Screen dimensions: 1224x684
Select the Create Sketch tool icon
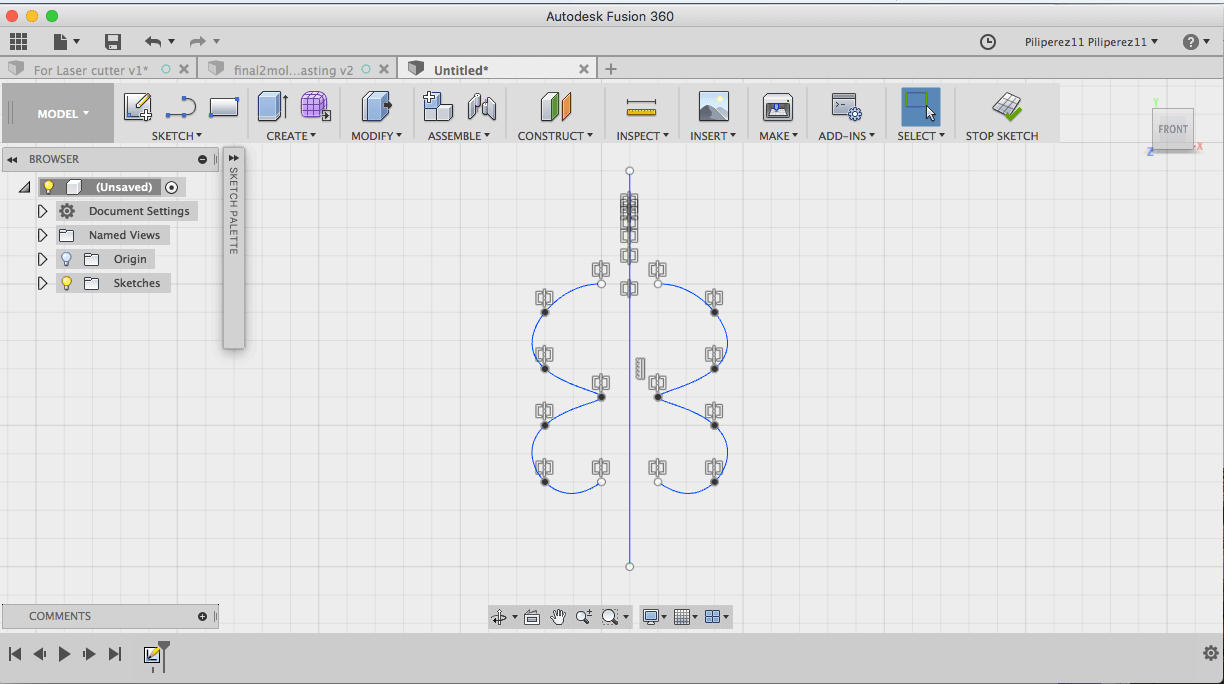(138, 107)
